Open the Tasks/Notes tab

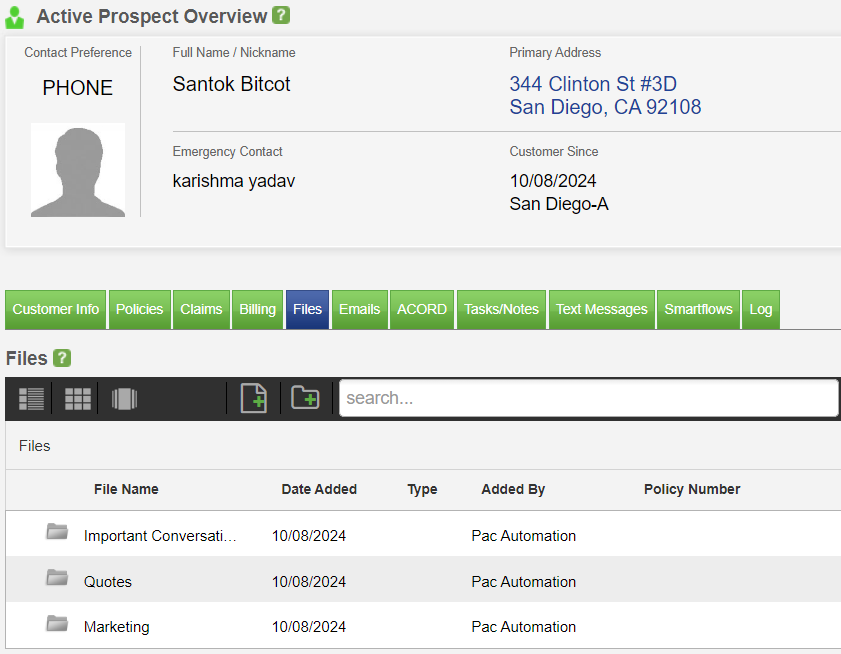(501, 309)
